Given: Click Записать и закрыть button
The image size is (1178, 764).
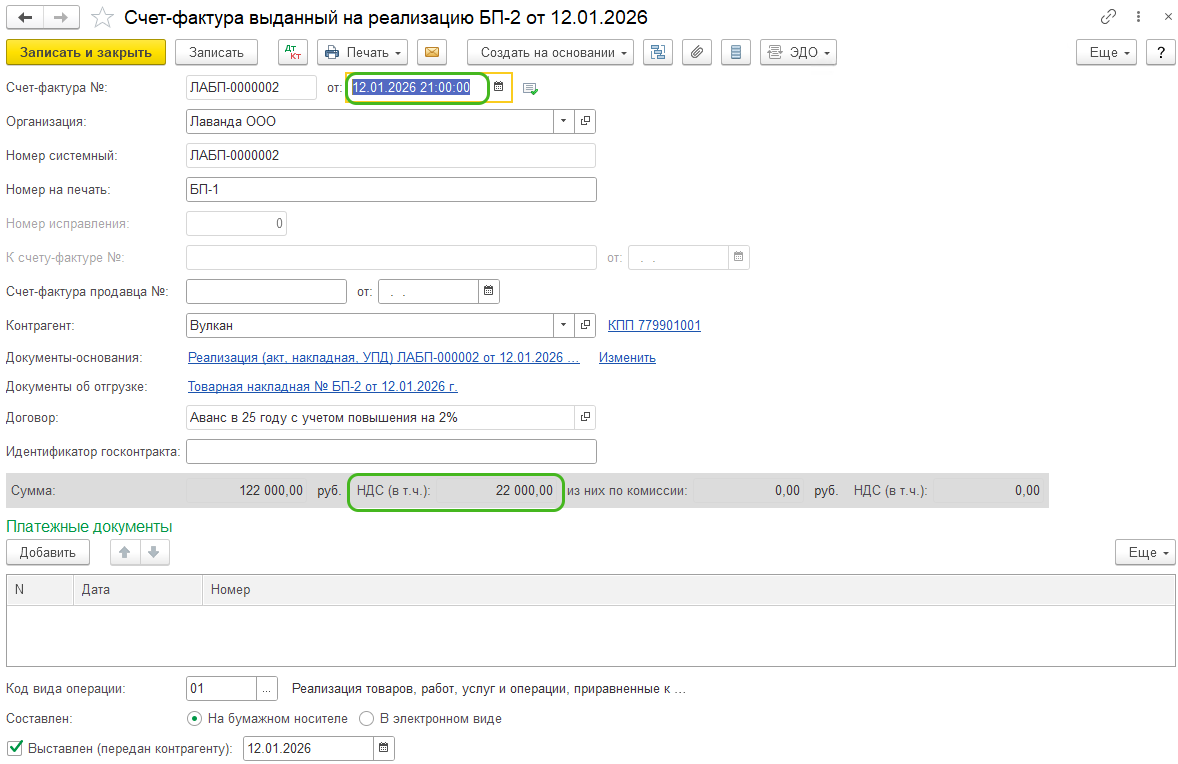Looking at the screenshot, I should coord(86,52).
